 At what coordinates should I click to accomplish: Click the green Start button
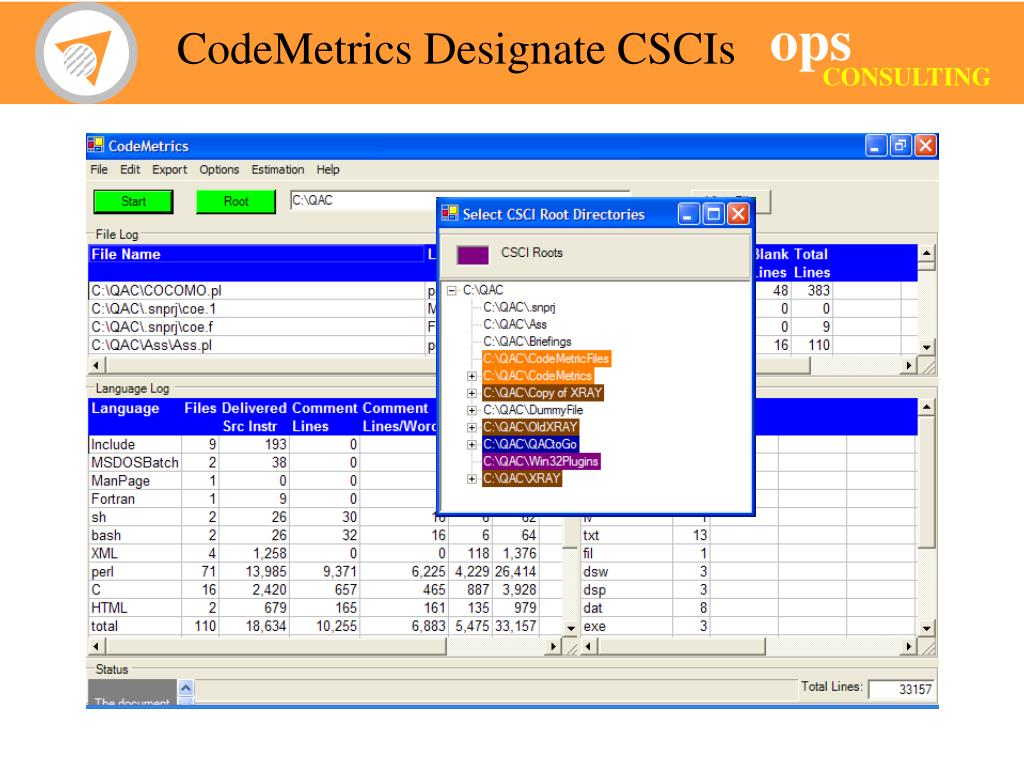(x=133, y=202)
